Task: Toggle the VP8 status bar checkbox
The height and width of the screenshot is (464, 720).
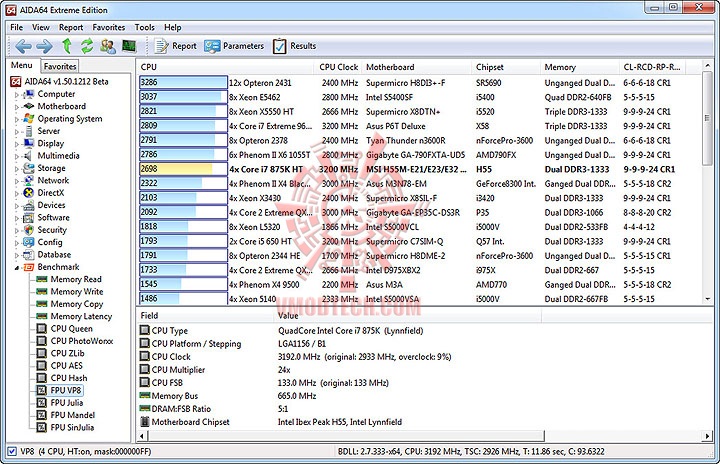Action: (x=12, y=452)
